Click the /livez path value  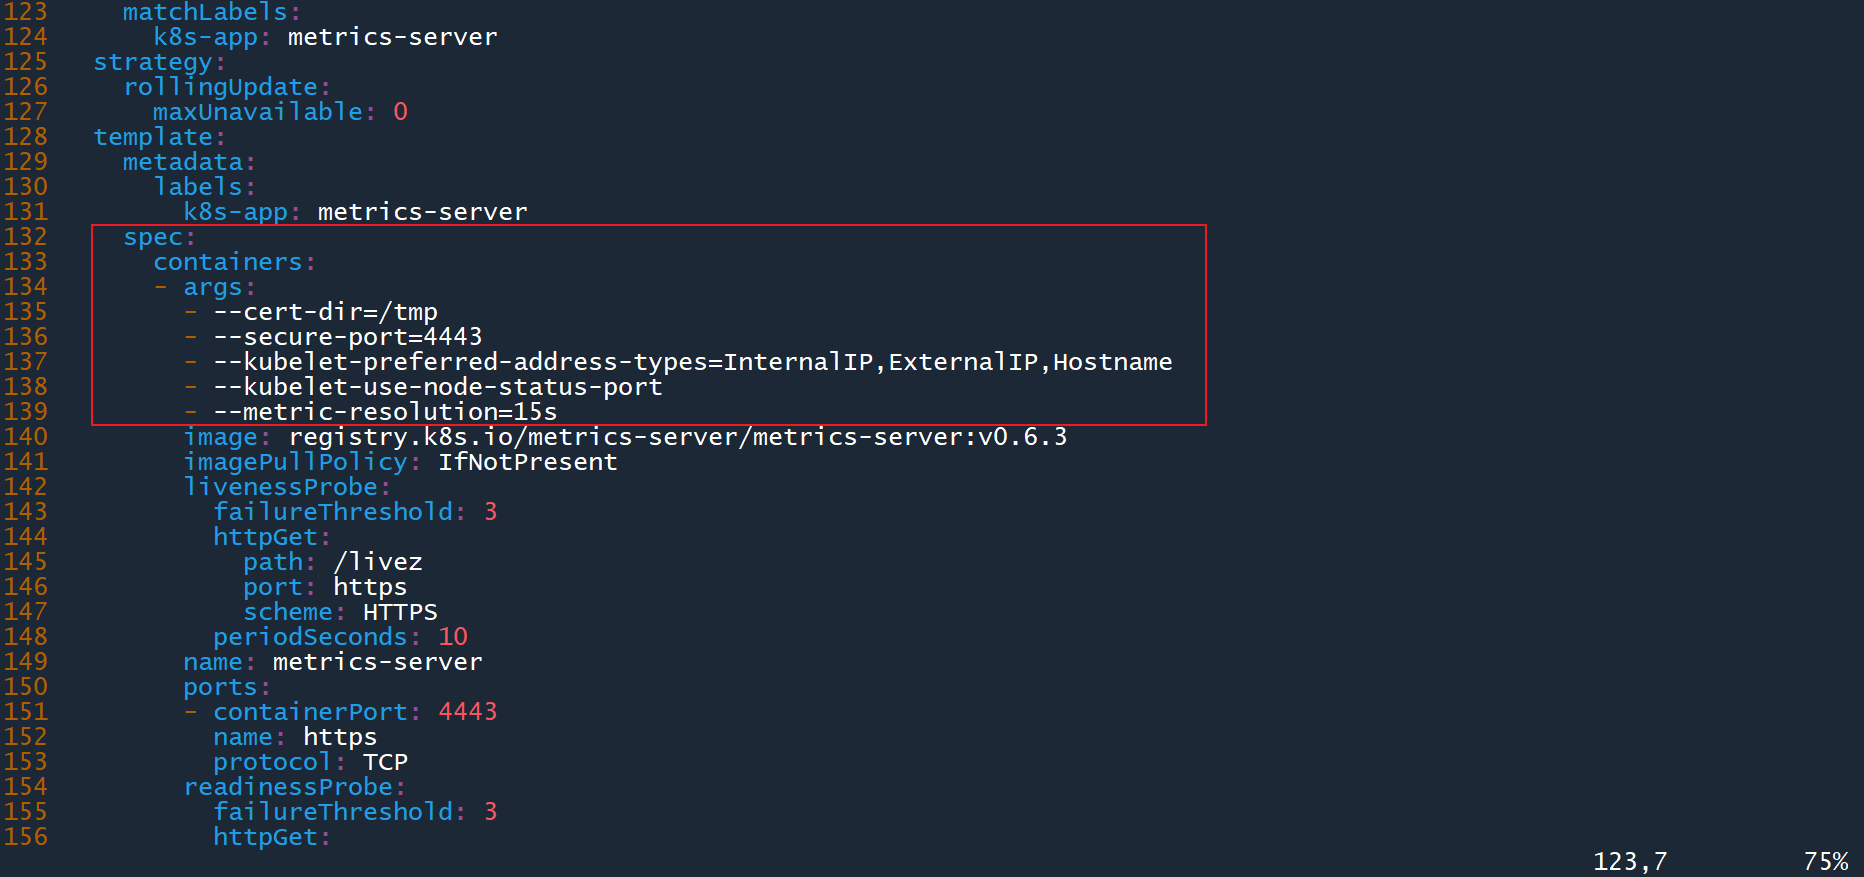coord(378,562)
